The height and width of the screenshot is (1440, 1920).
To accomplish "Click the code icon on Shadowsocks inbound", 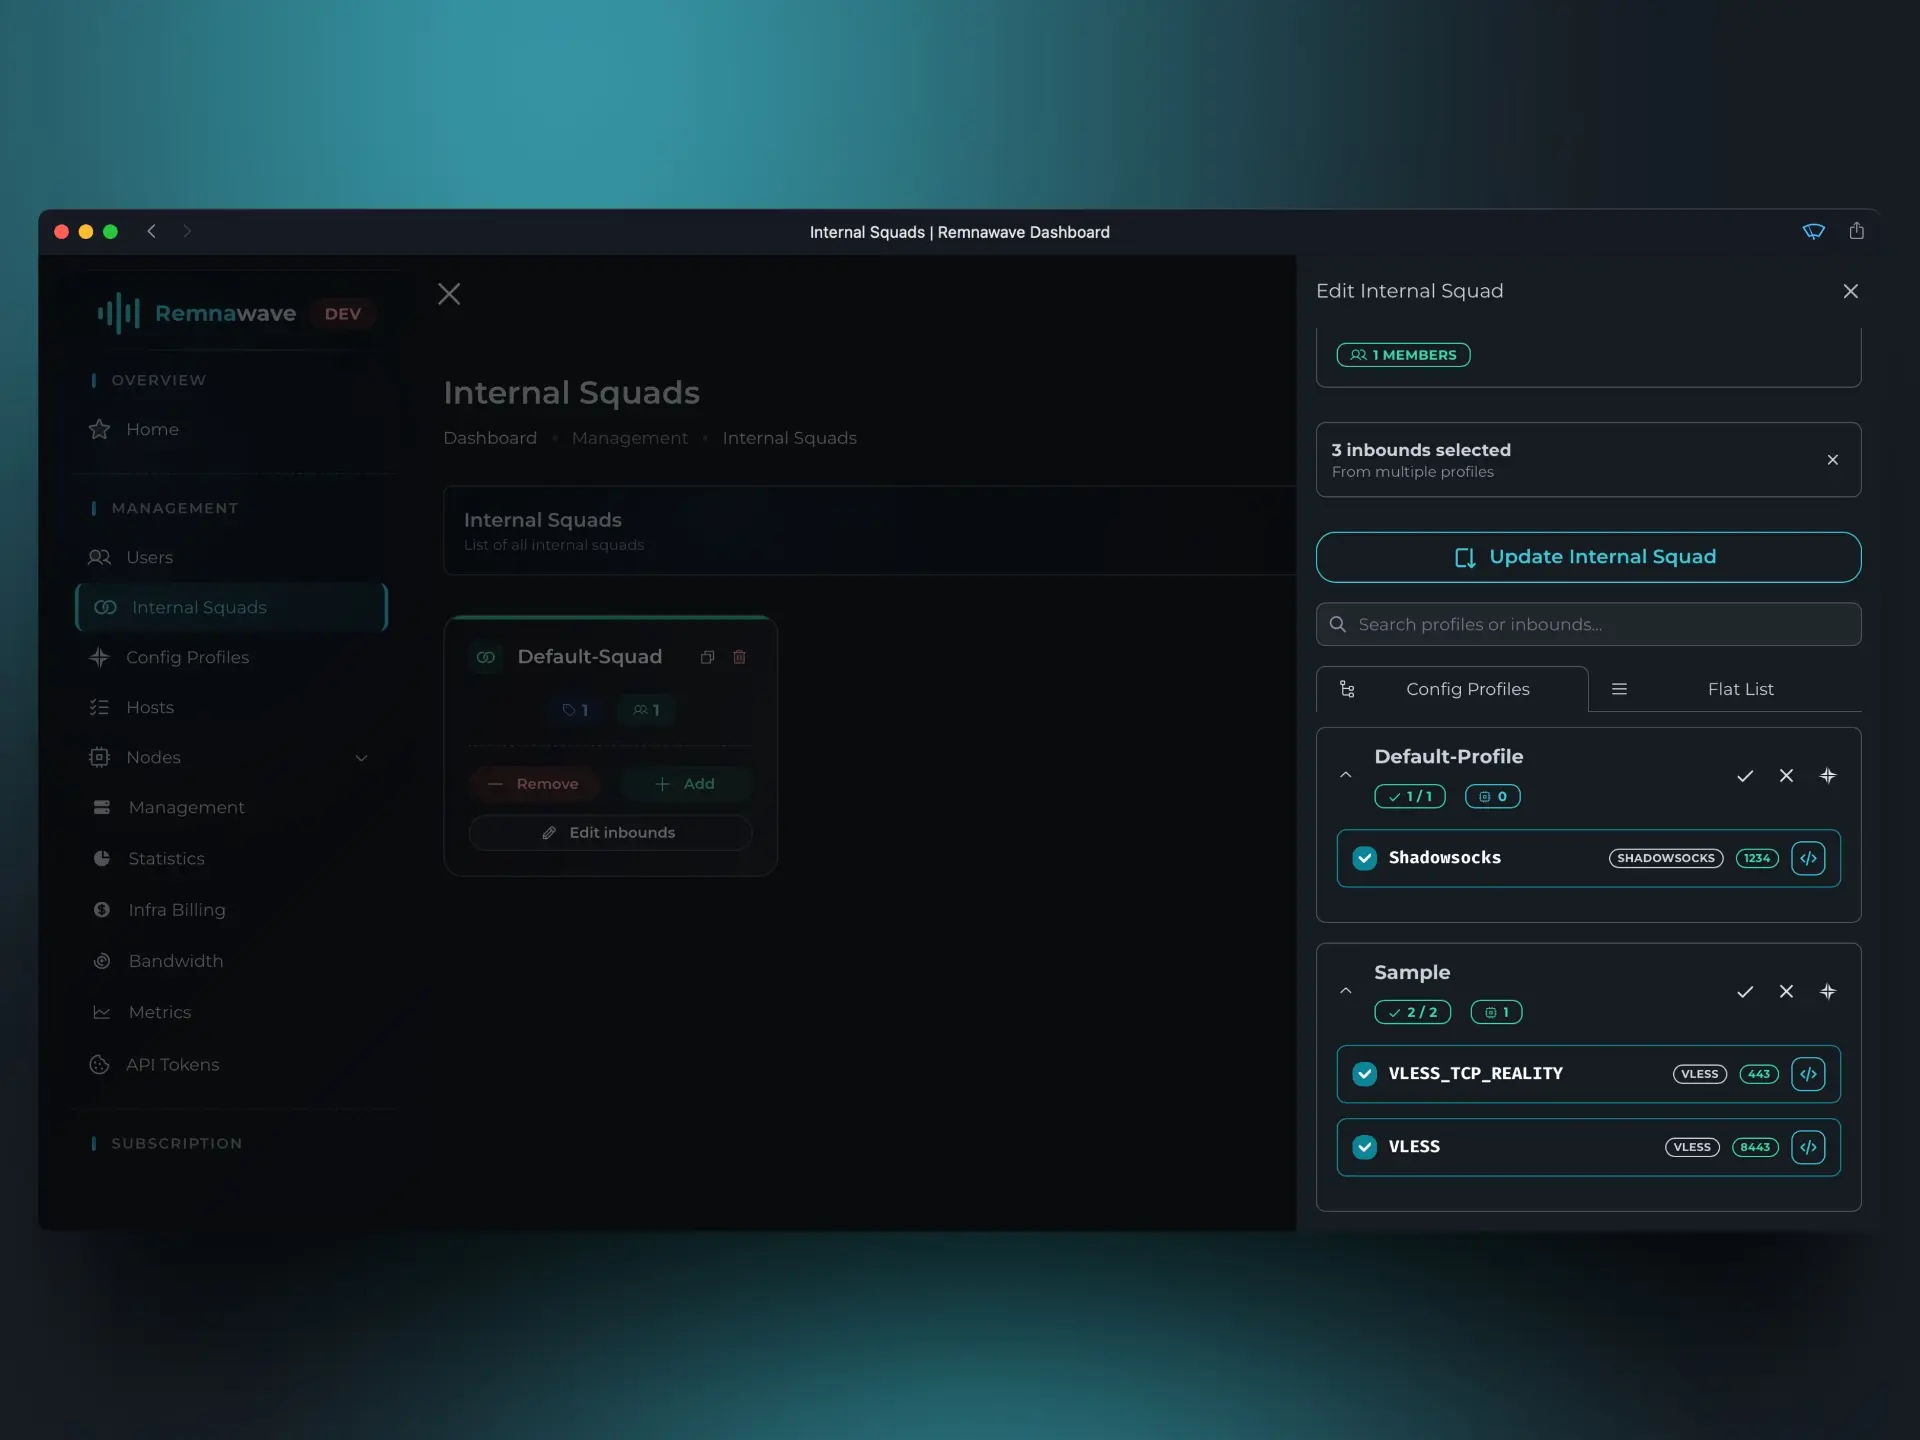I will click(1808, 858).
